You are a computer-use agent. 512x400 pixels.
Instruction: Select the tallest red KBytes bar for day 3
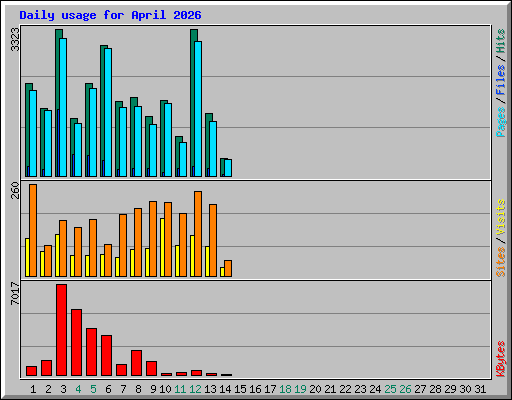61,330
